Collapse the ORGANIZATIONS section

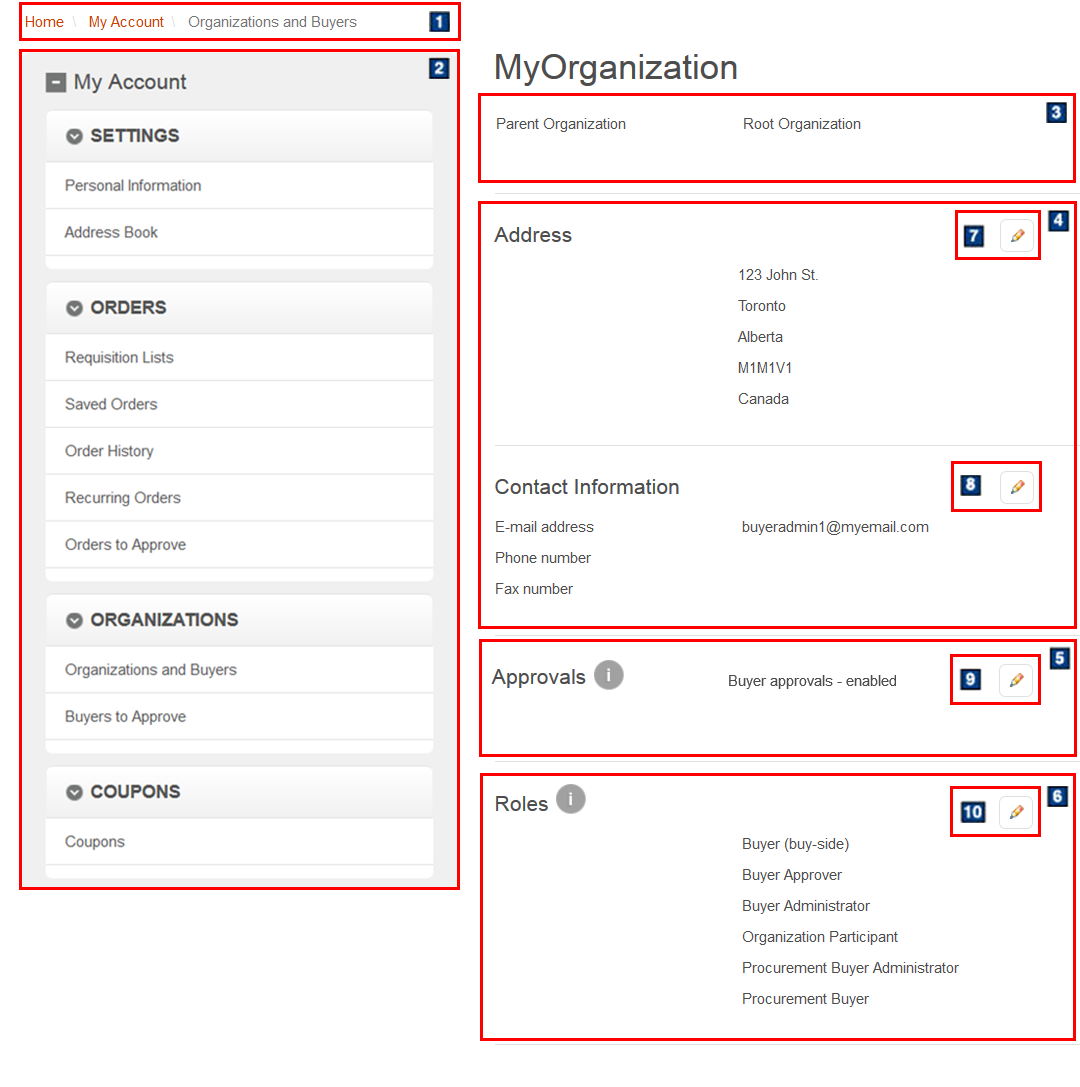[74, 620]
